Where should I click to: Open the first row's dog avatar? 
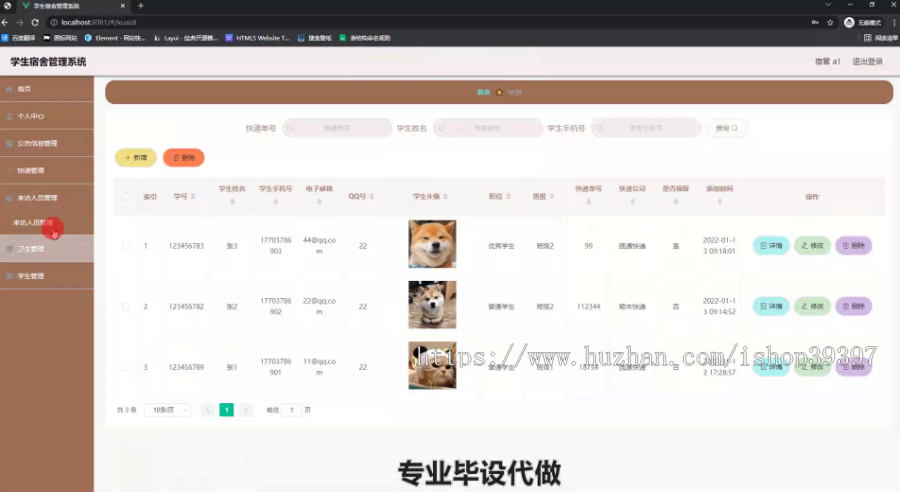[432, 244]
